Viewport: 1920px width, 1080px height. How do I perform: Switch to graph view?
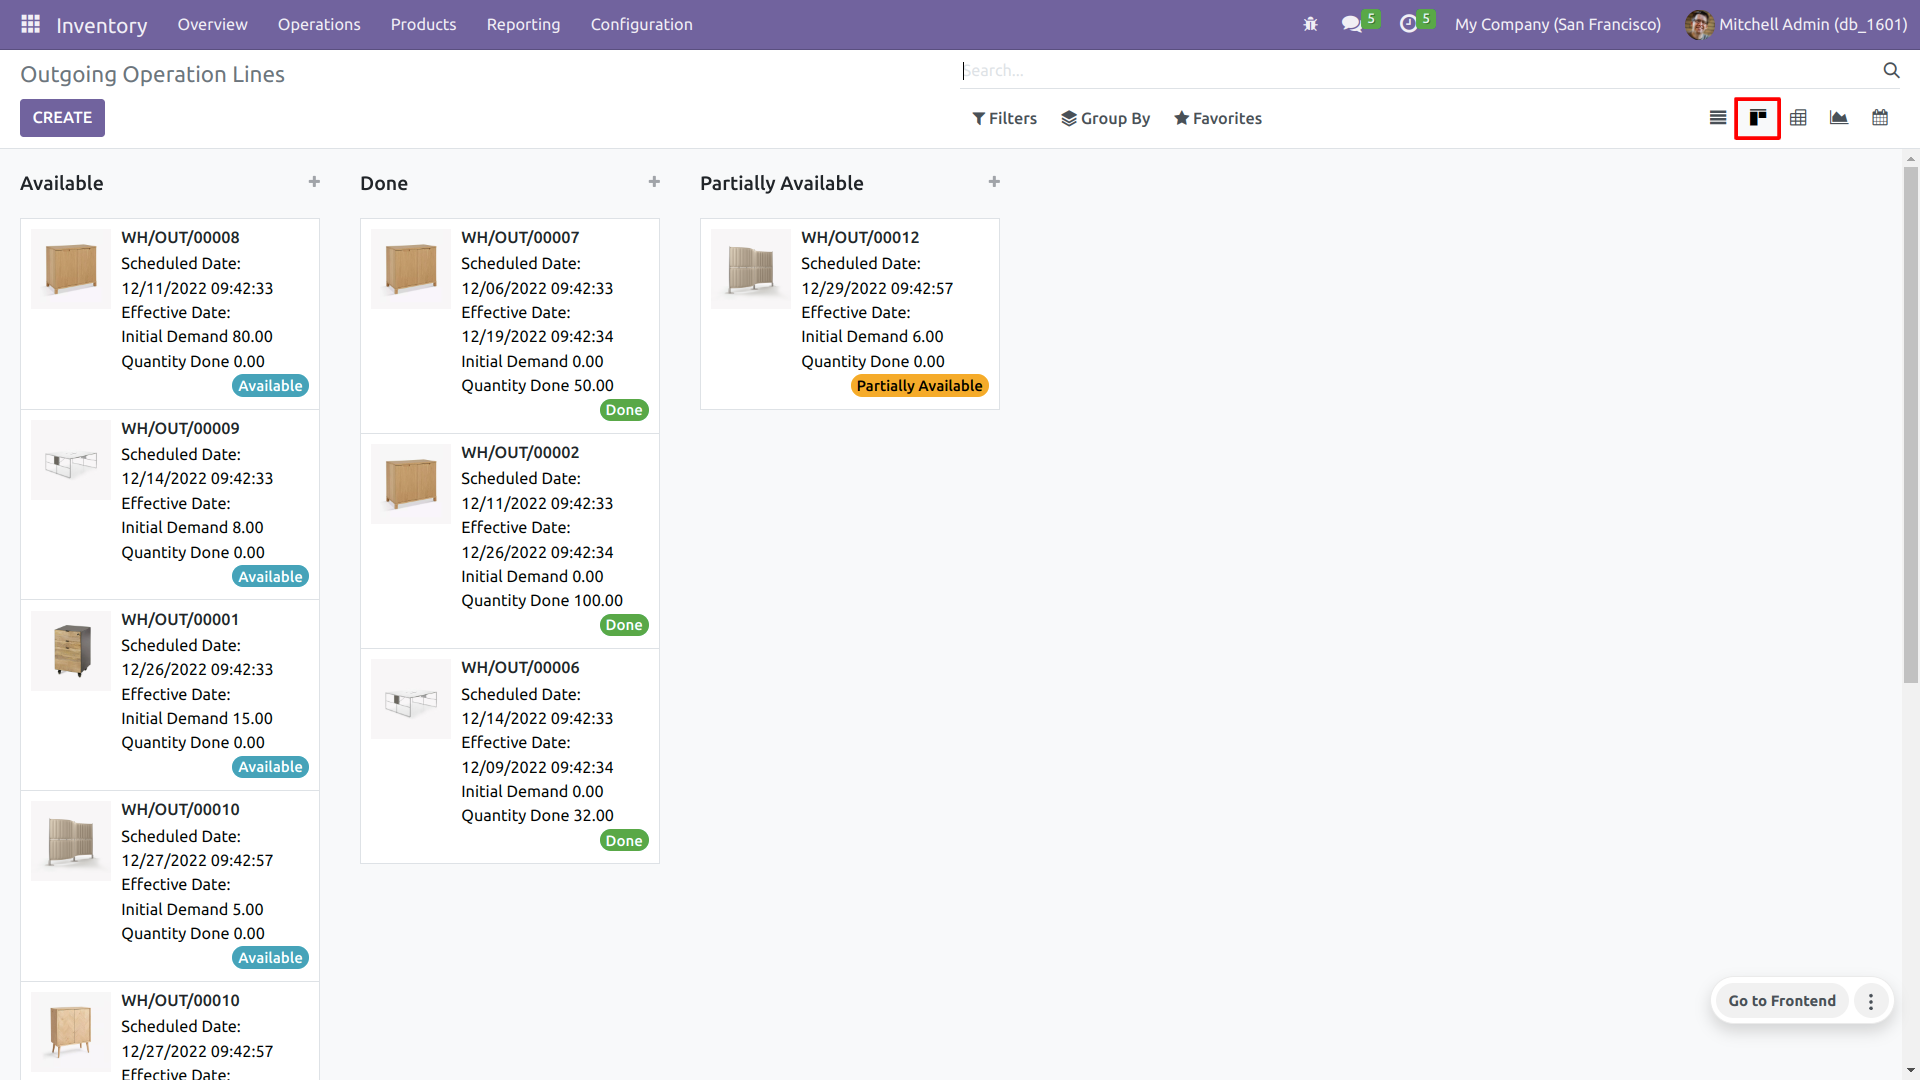coord(1838,118)
